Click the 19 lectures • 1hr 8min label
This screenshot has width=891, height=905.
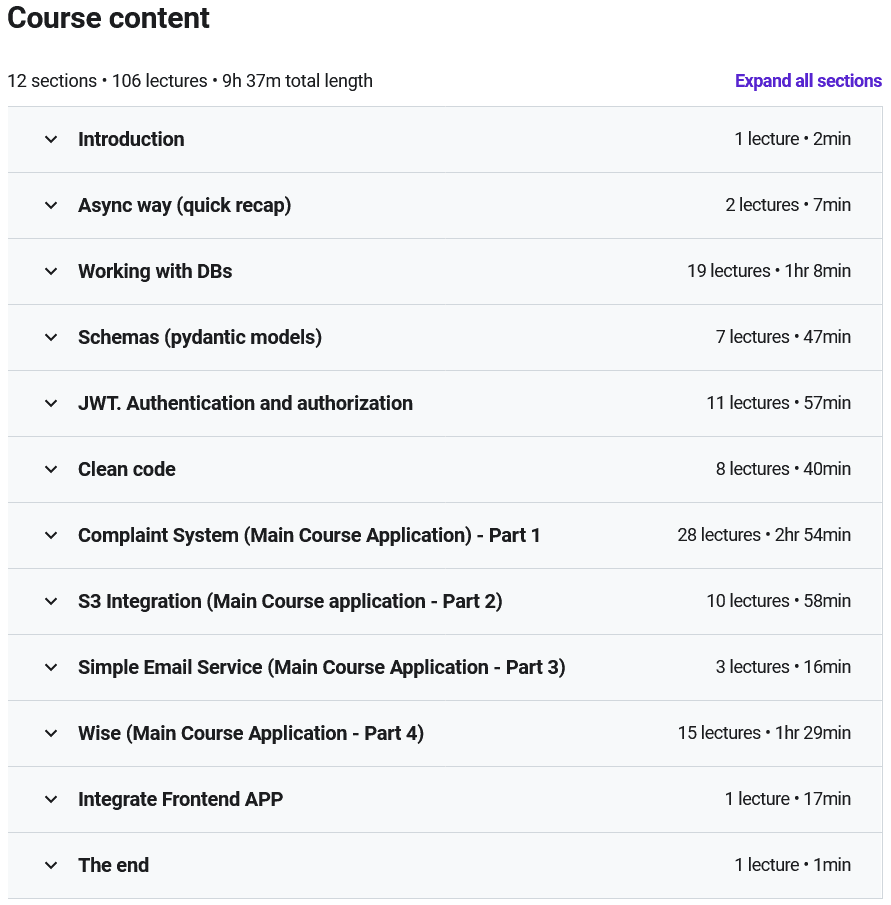pos(768,271)
